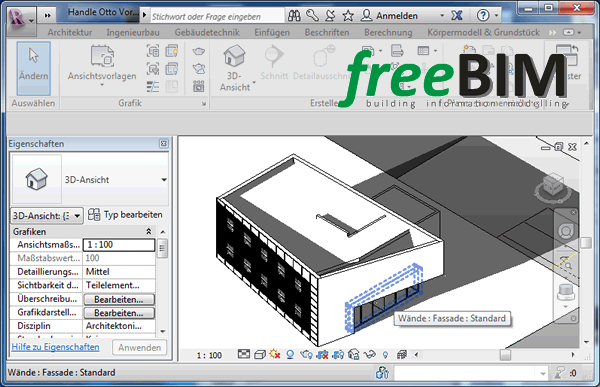Click the Ansichtsmaßstab 1:100 field
600x387 pixels.
(x=119, y=245)
